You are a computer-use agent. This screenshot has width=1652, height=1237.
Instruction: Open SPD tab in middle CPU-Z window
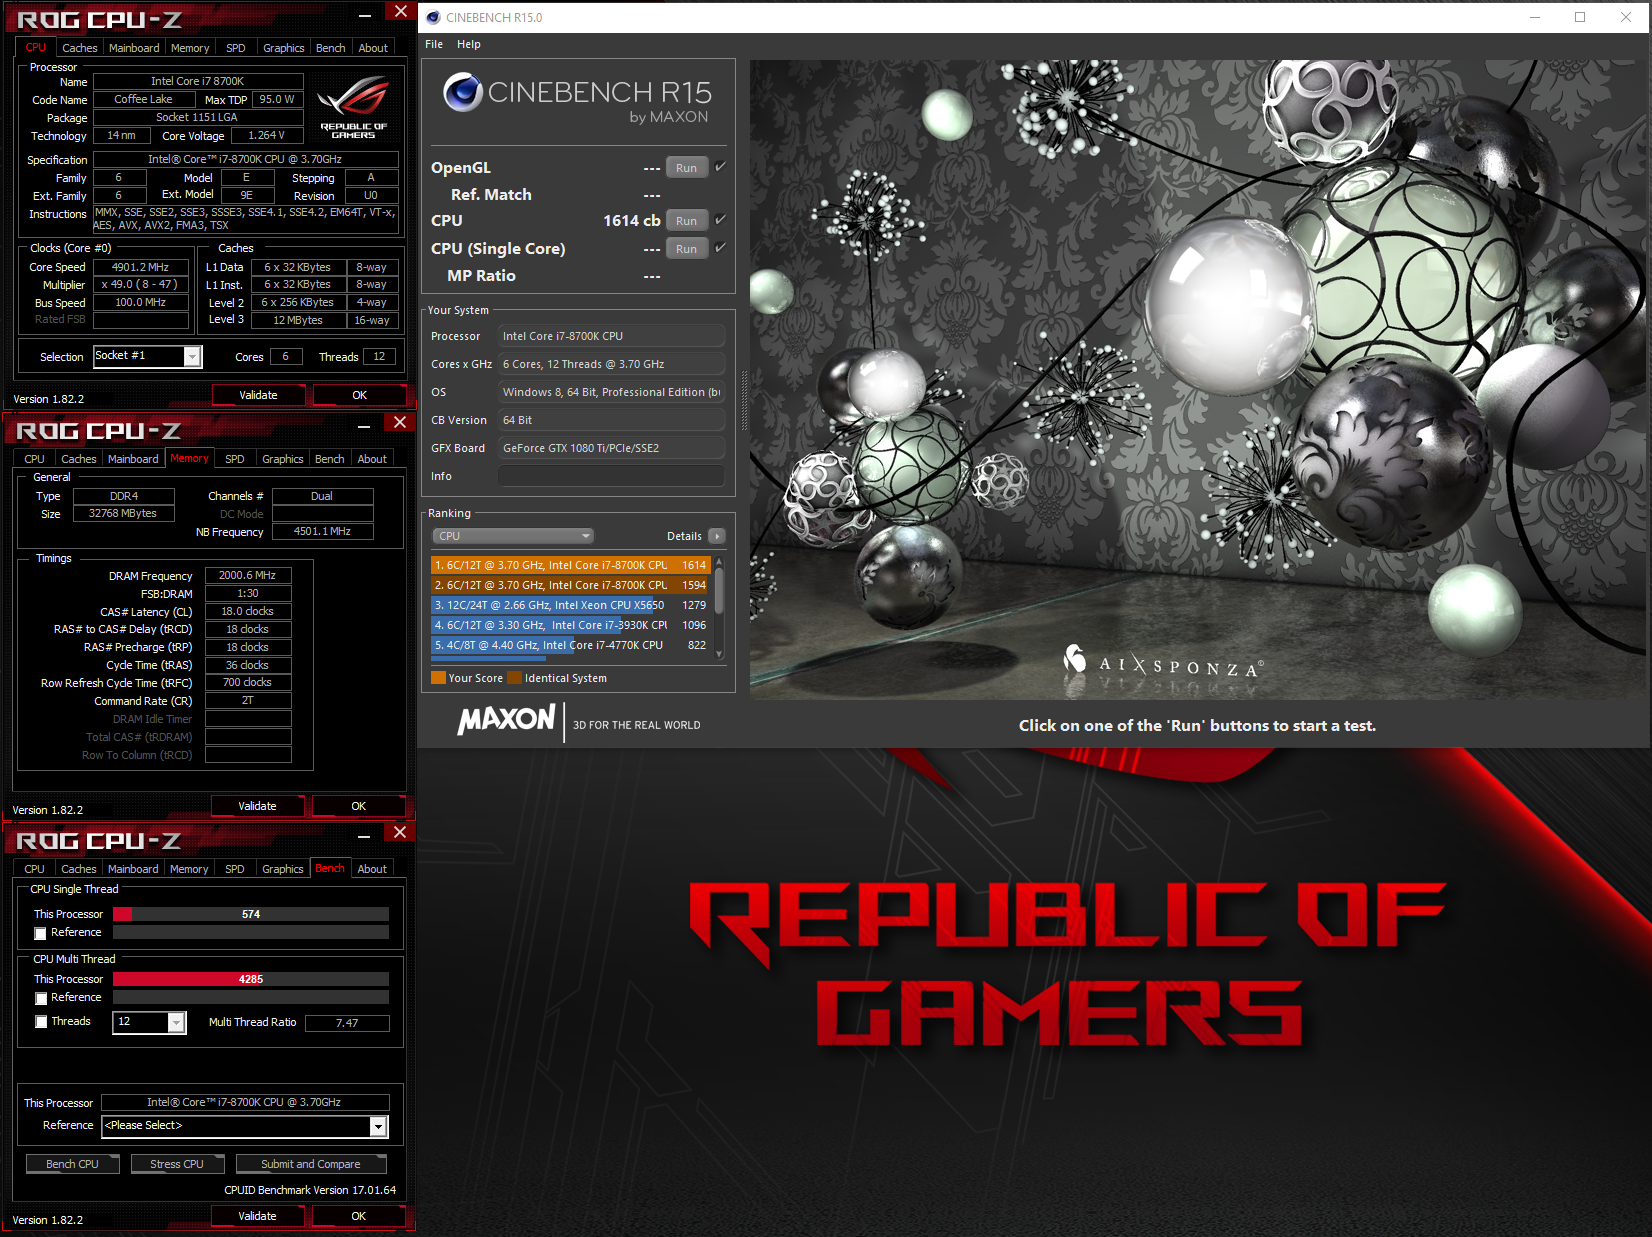[x=235, y=459]
